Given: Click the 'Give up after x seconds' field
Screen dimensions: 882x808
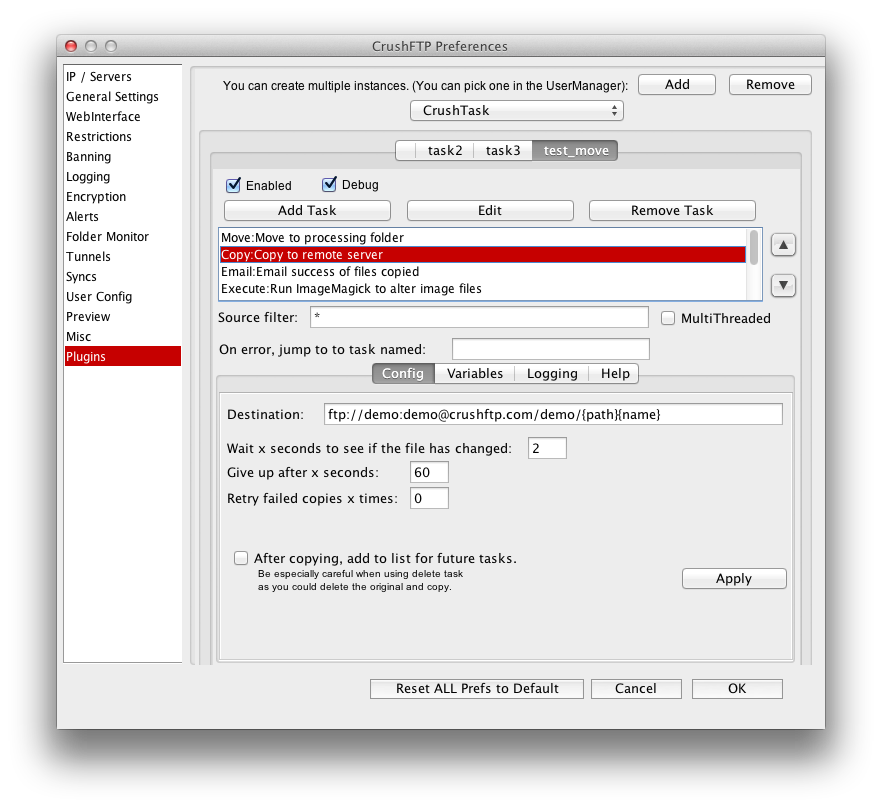Looking at the screenshot, I should coord(429,472).
